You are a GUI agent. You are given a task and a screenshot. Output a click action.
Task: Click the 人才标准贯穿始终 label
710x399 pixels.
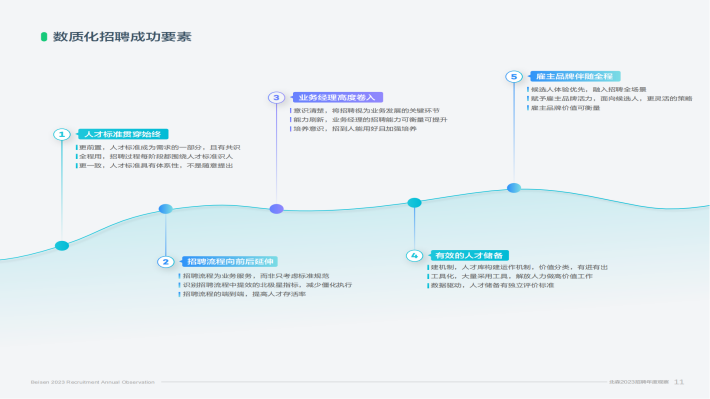click(x=123, y=134)
